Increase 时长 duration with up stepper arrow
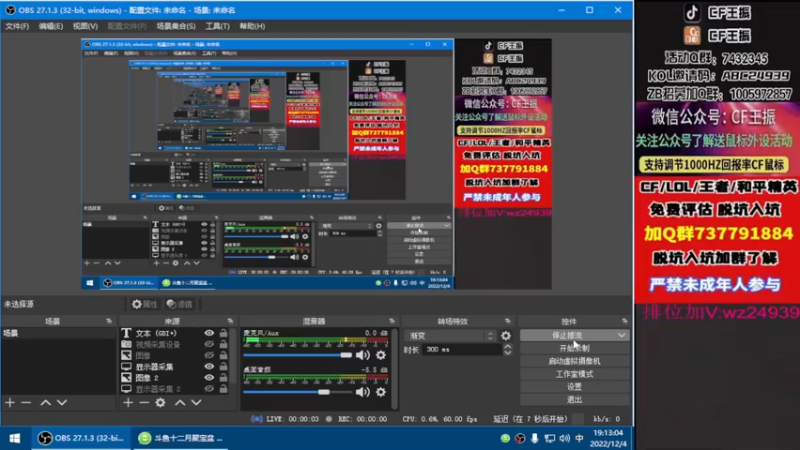Image resolution: width=800 pixels, height=450 pixels. click(x=508, y=346)
